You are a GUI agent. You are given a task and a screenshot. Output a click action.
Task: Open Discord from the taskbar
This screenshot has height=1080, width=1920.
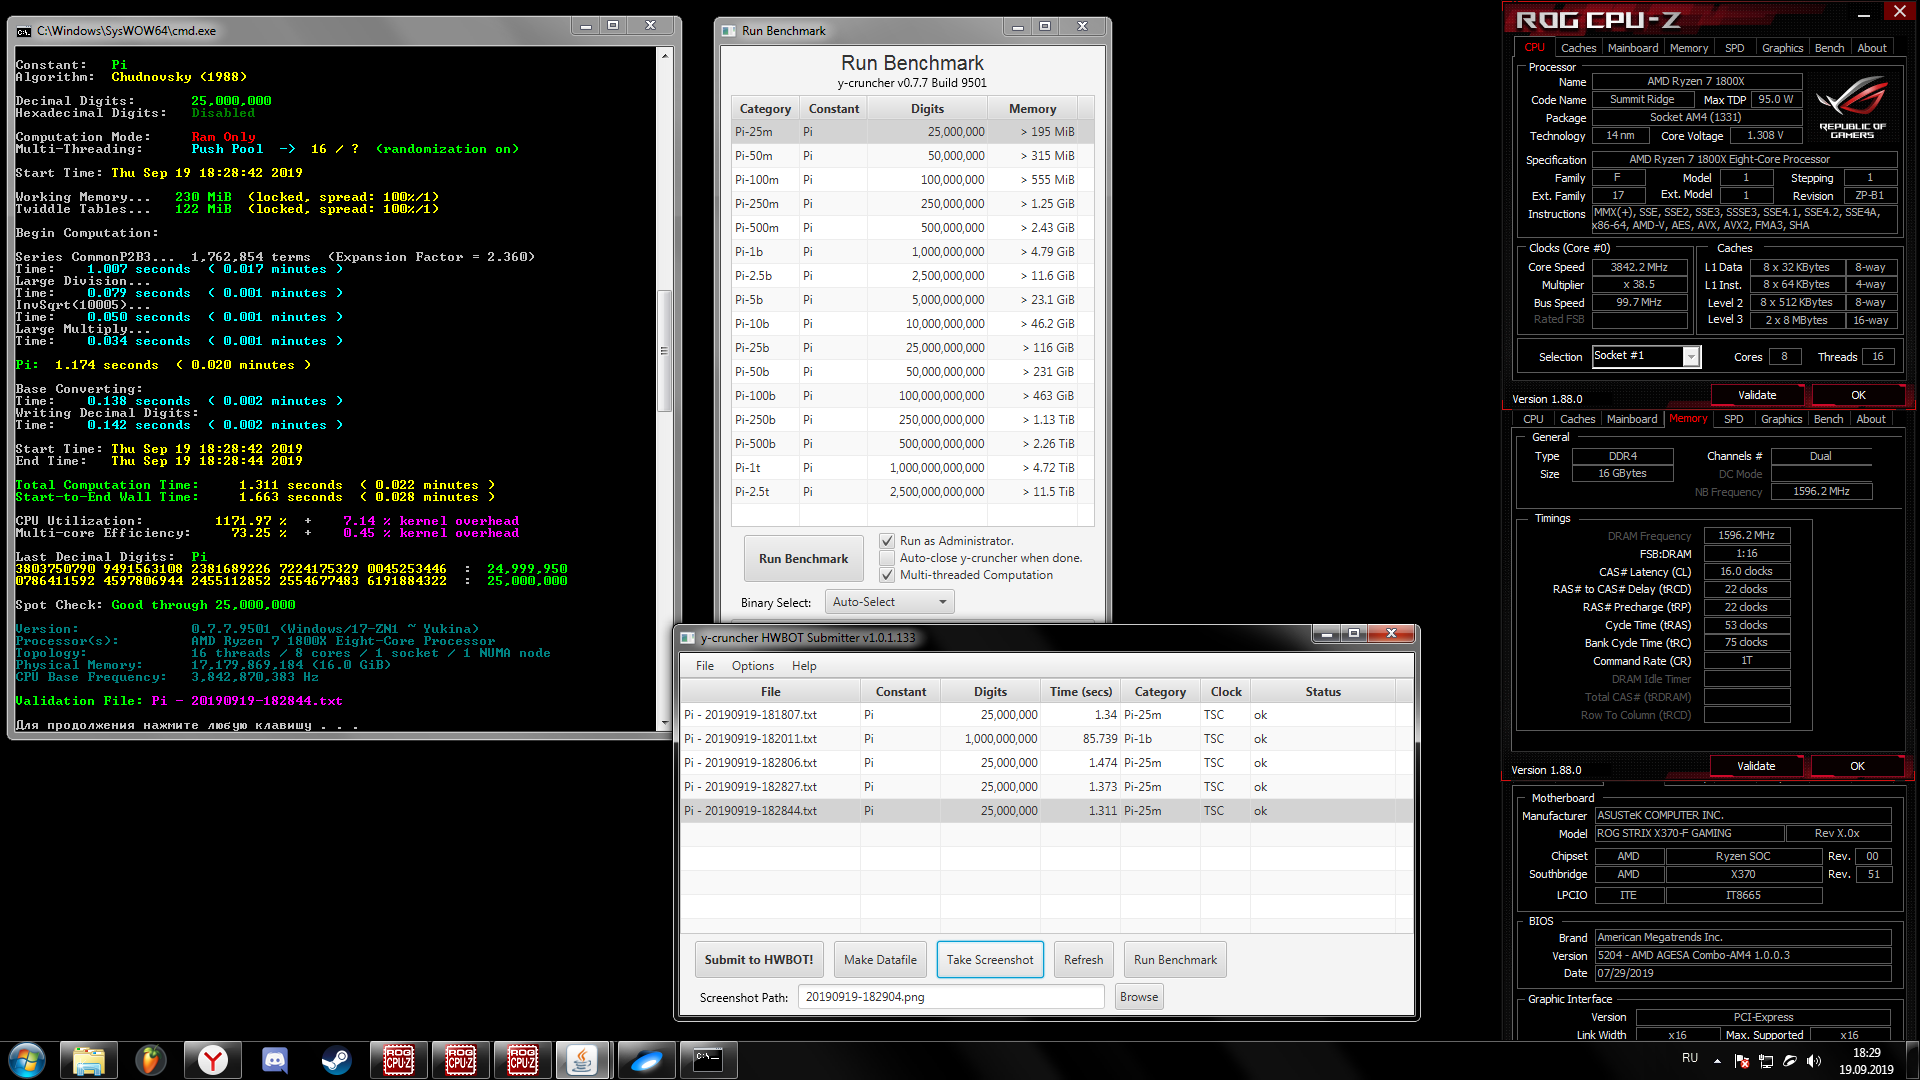pos(274,1060)
